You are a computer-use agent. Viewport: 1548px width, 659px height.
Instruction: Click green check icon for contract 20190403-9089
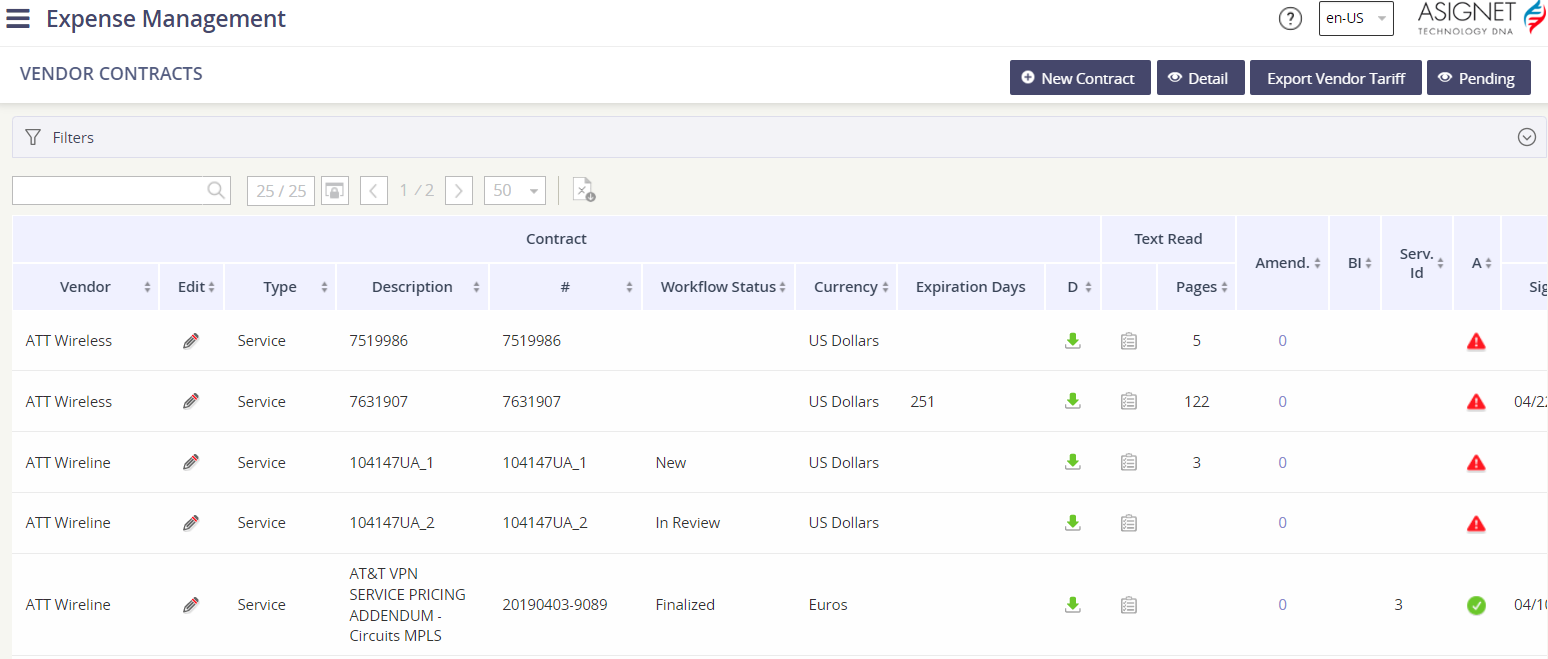[1476, 605]
